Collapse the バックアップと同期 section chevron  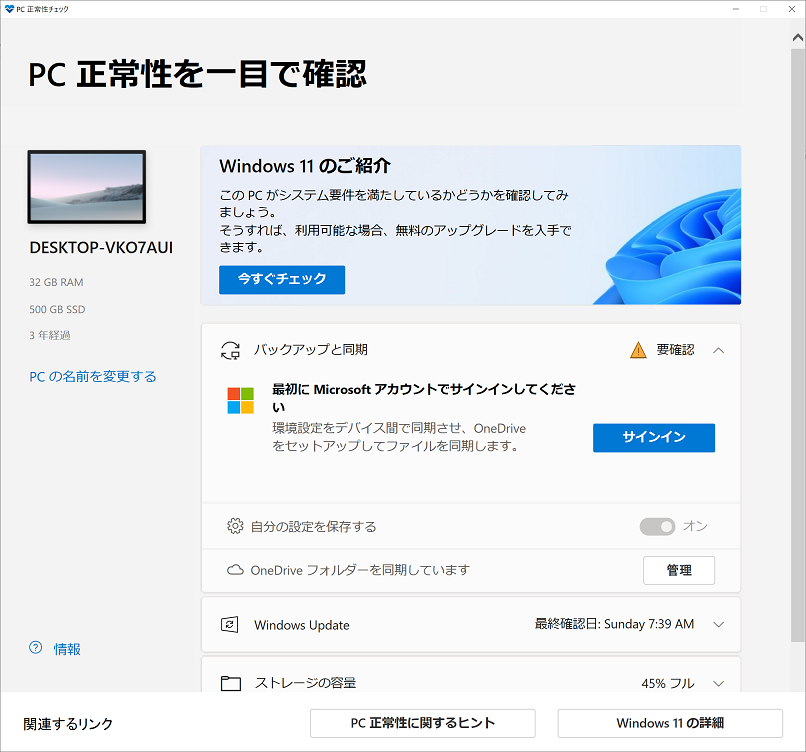pos(719,351)
